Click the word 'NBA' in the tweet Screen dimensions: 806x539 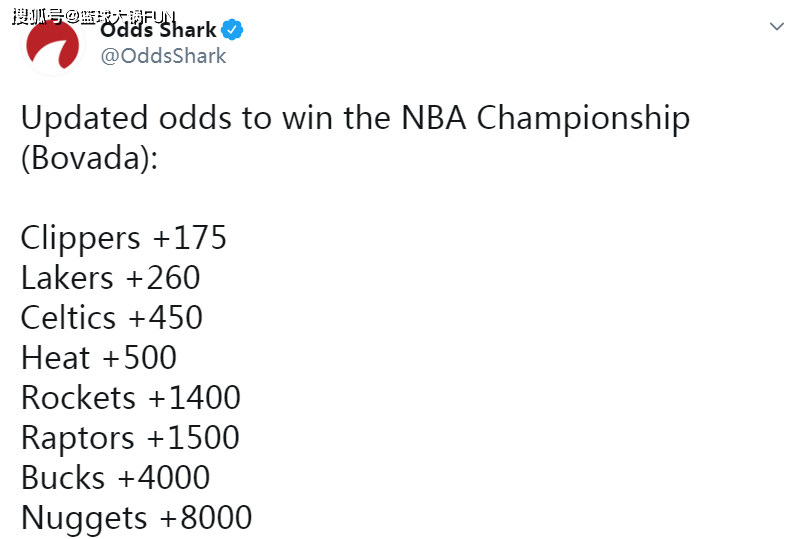click(434, 118)
